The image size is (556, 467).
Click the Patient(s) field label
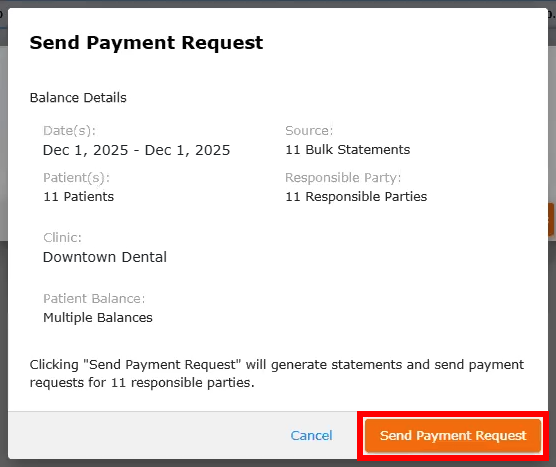[77, 178]
